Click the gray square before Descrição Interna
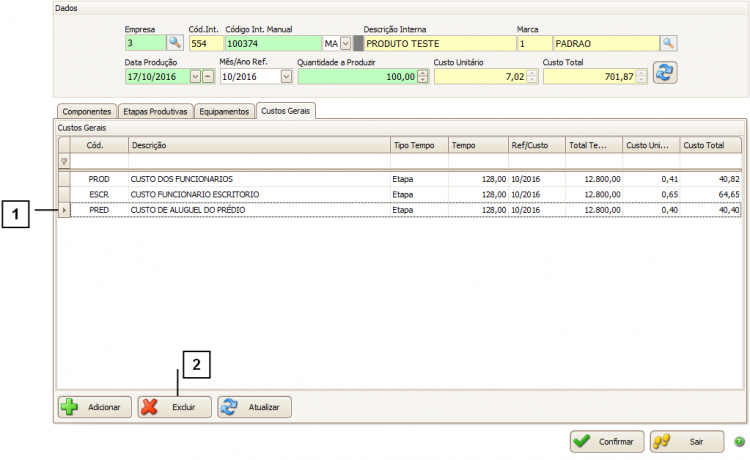The width and height of the screenshot is (750, 460). (359, 43)
